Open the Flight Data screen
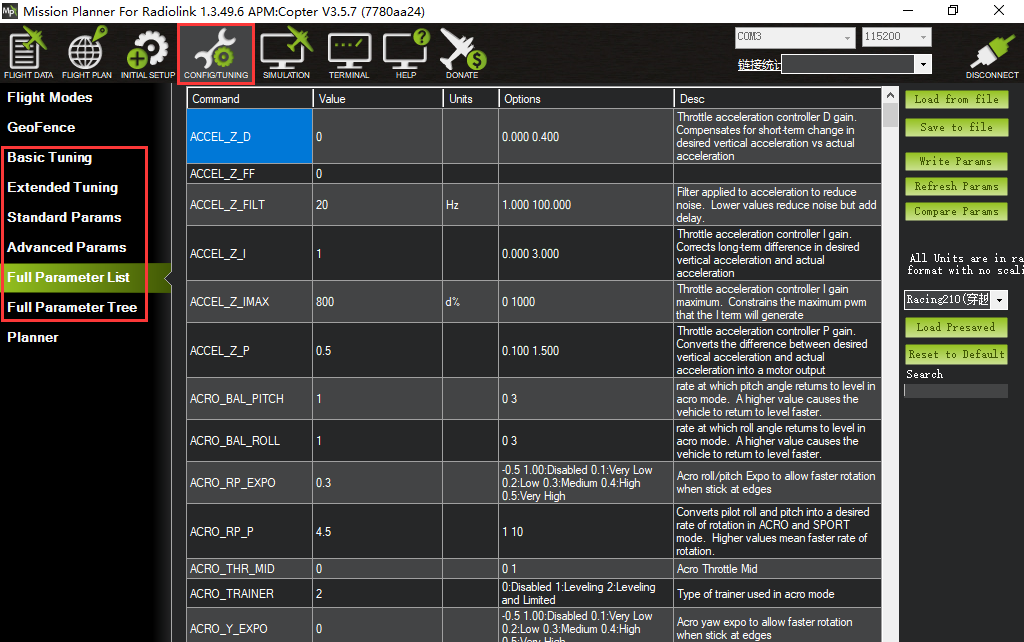This screenshot has height=642, width=1024. coord(29,54)
